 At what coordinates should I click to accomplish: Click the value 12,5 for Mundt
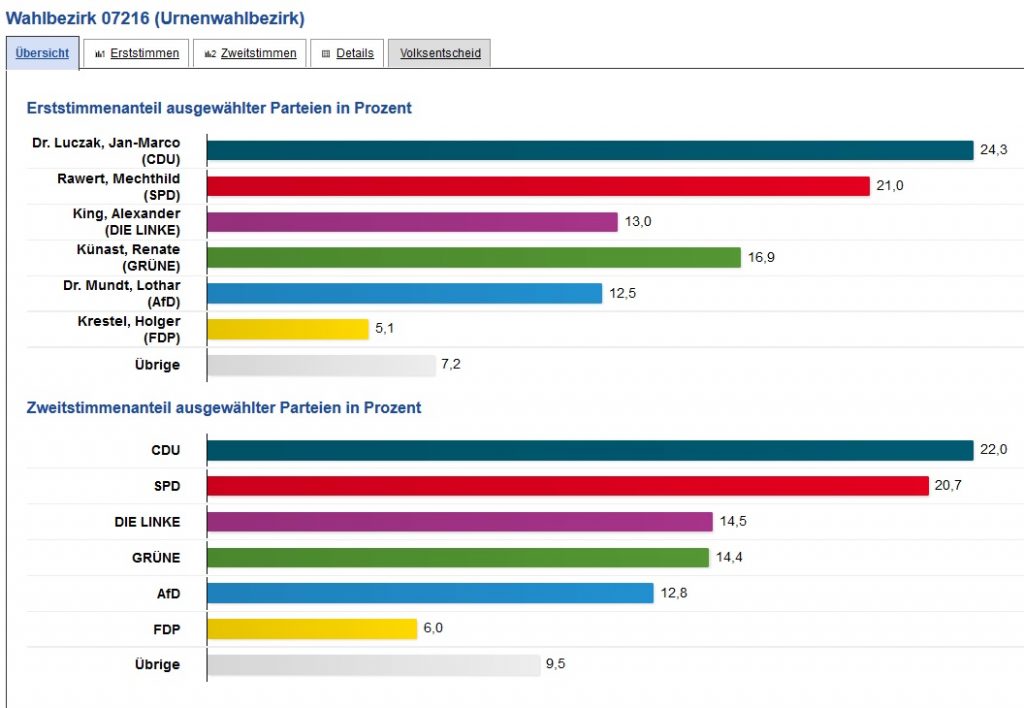click(622, 293)
